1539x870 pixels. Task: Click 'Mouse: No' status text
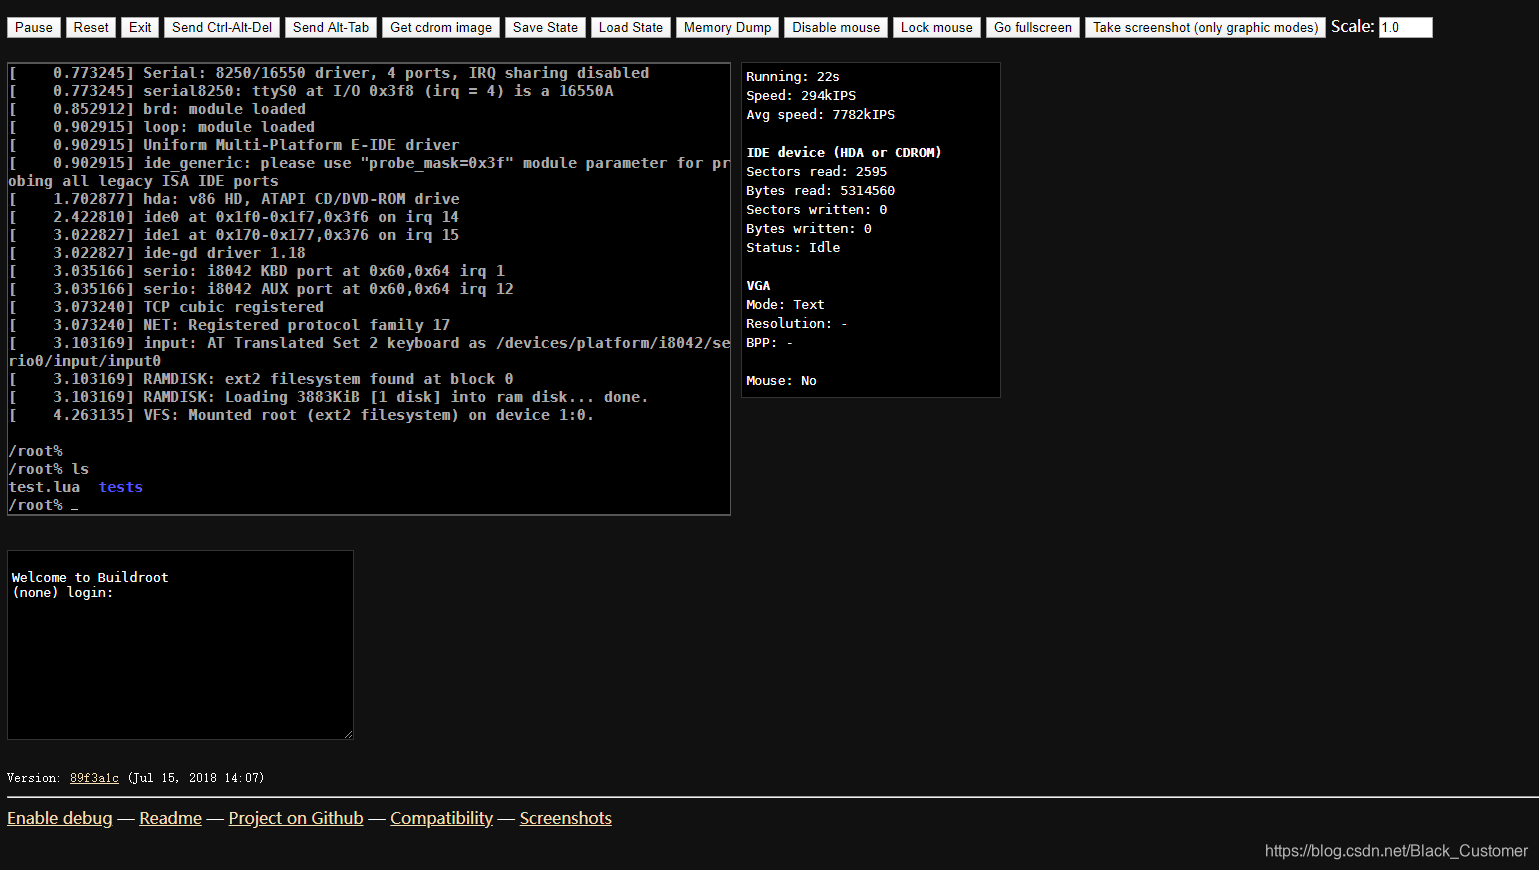[781, 380]
